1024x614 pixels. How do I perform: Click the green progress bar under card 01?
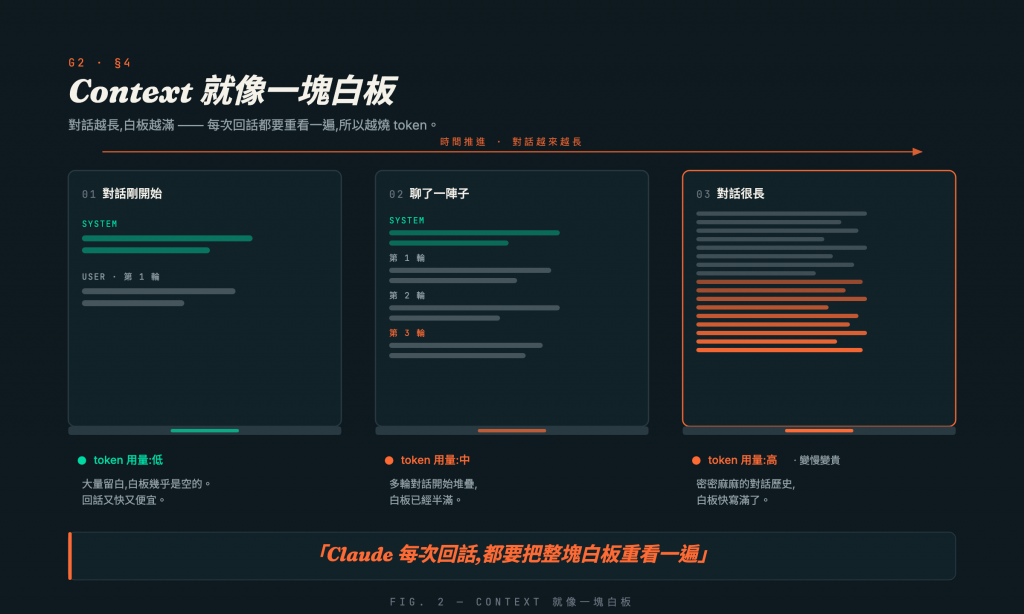[204, 430]
